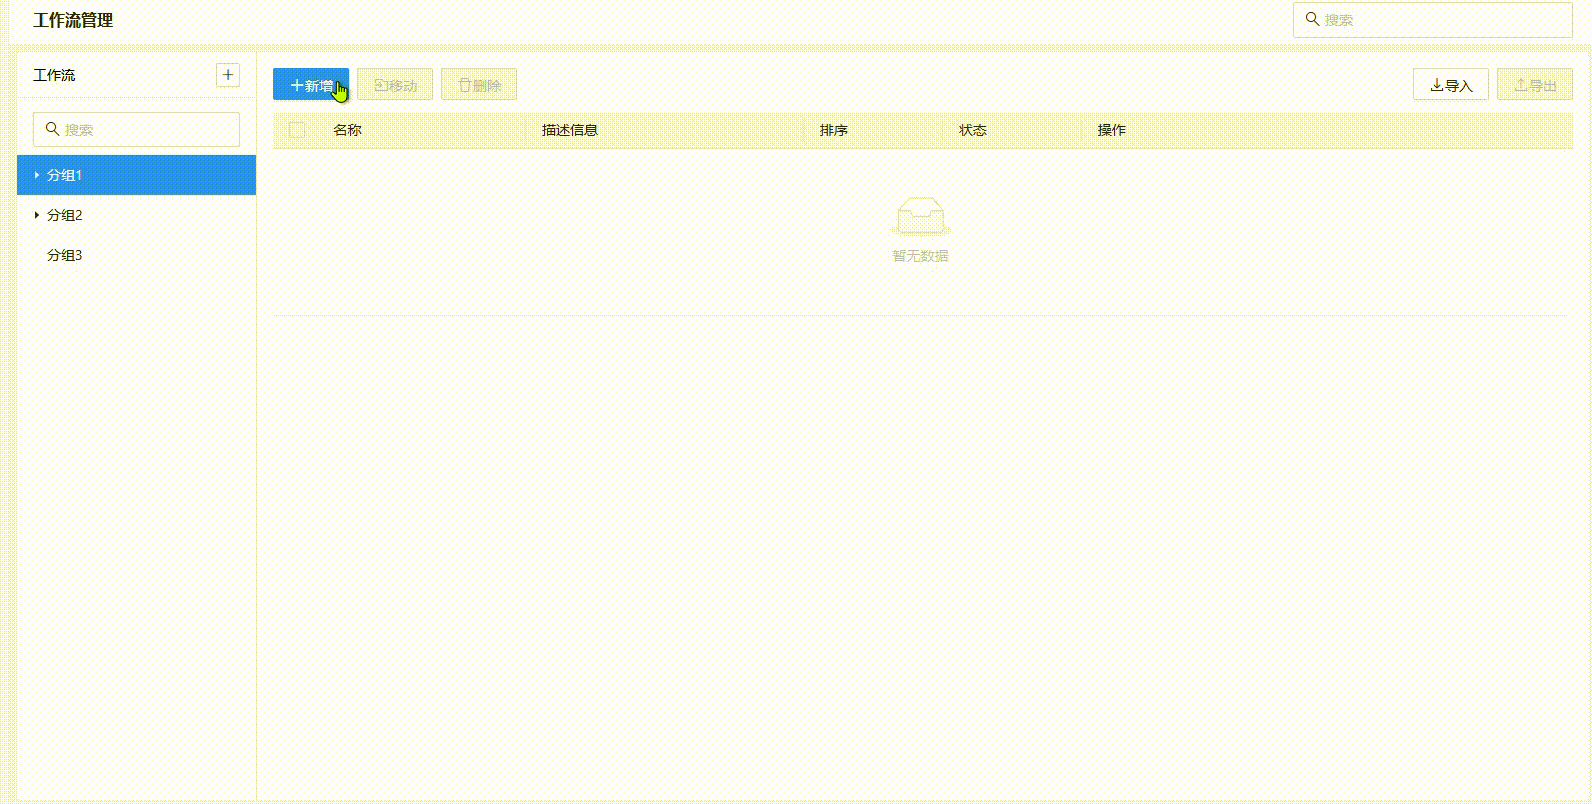Click the magnifier icon in top-right search

[1312, 19]
